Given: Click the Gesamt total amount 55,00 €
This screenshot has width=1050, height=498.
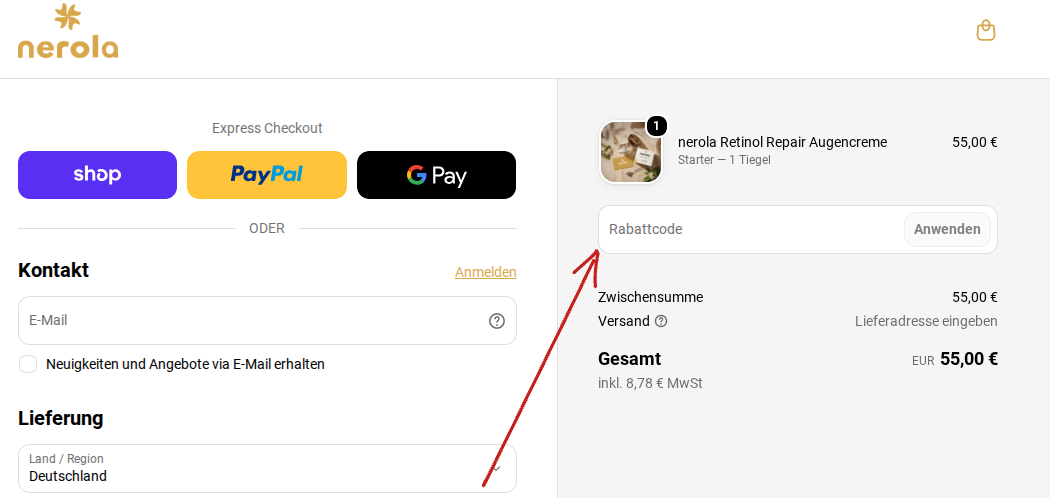Looking at the screenshot, I should click(969, 359).
